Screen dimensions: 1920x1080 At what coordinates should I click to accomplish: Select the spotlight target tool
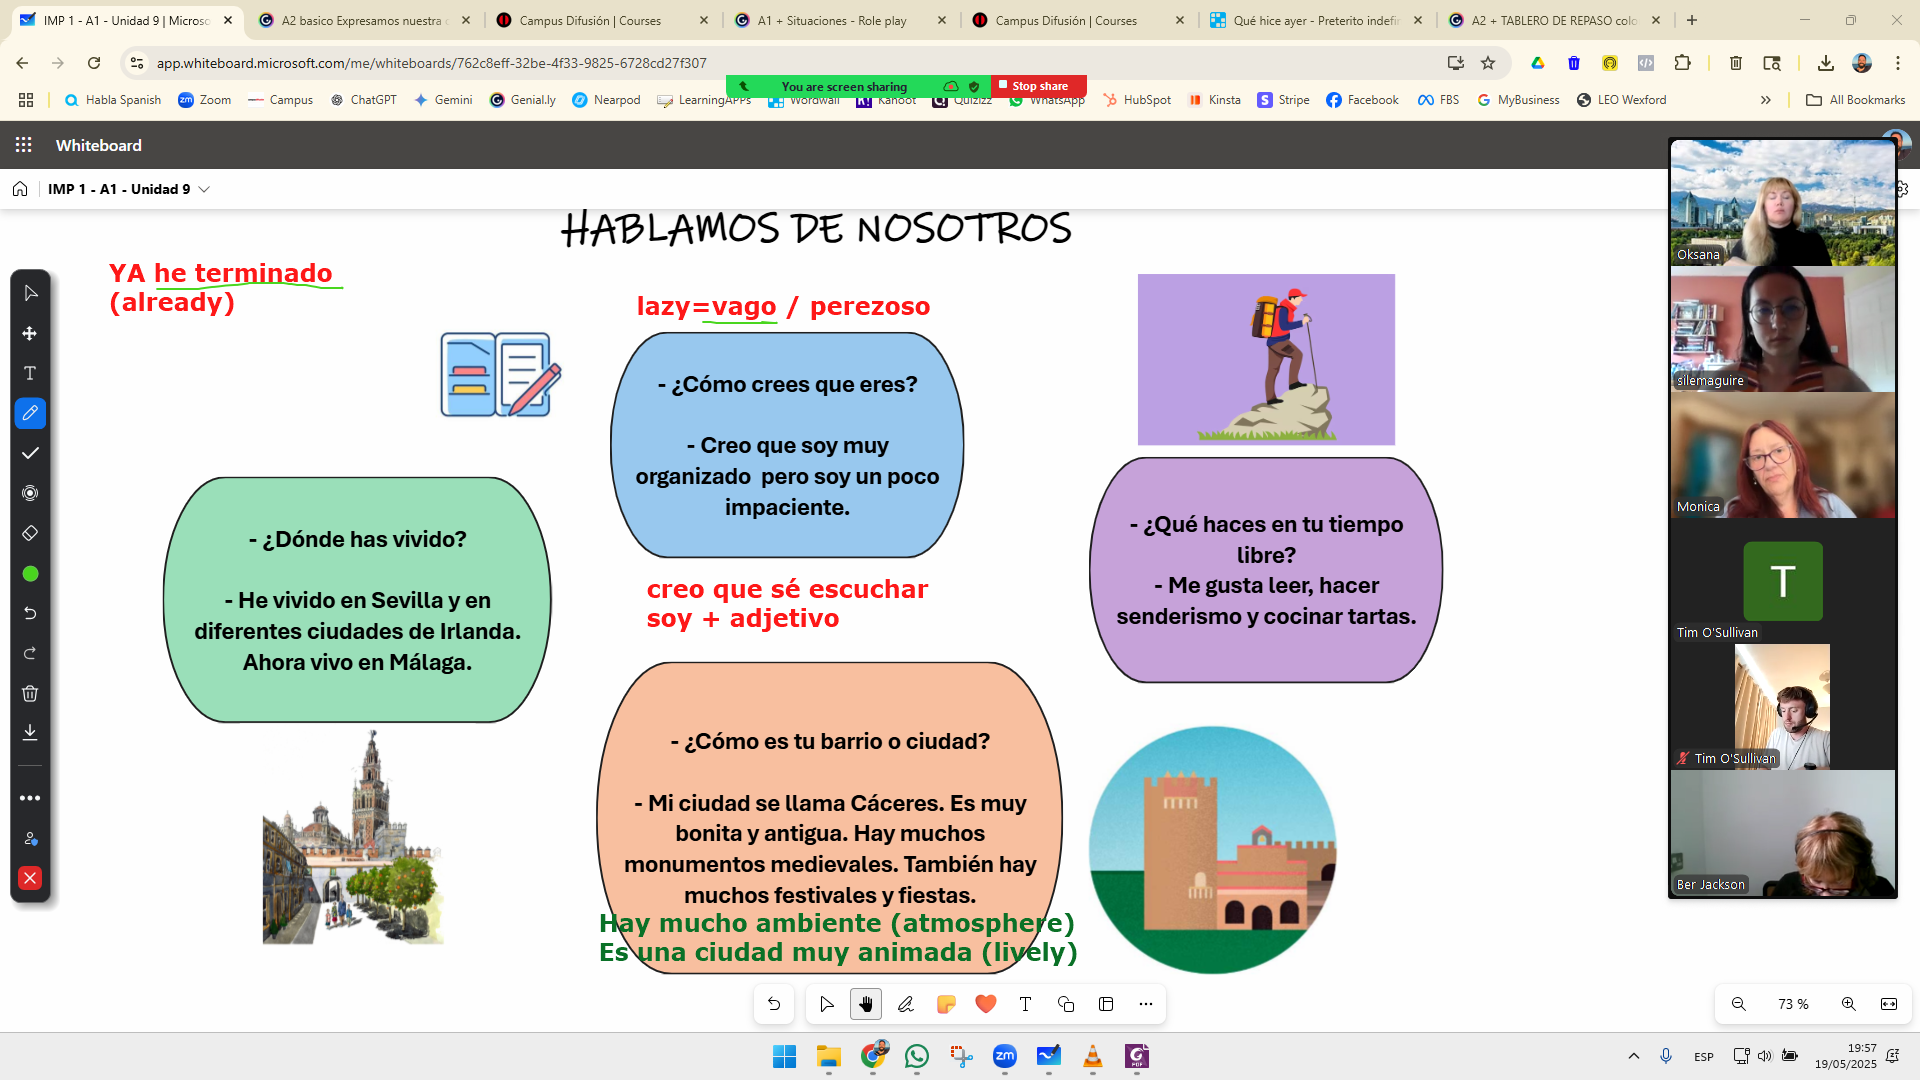(x=30, y=493)
